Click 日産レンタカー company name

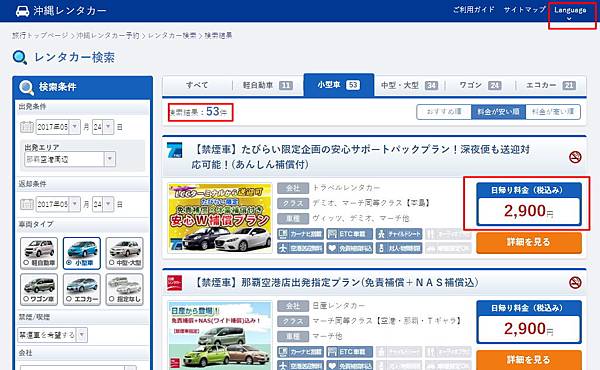pyautogui.click(x=339, y=306)
